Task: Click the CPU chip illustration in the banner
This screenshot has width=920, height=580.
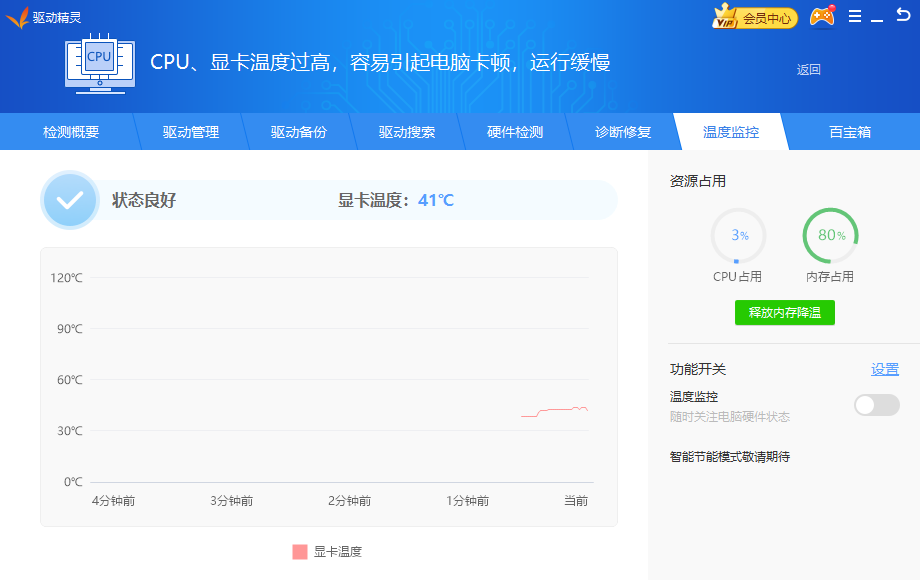Action: tap(98, 62)
